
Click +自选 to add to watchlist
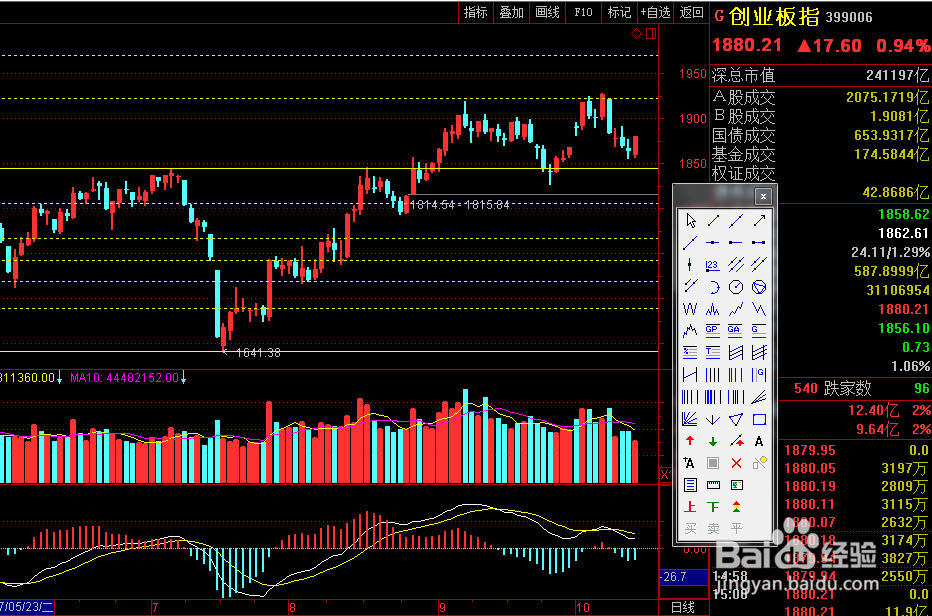coord(655,12)
